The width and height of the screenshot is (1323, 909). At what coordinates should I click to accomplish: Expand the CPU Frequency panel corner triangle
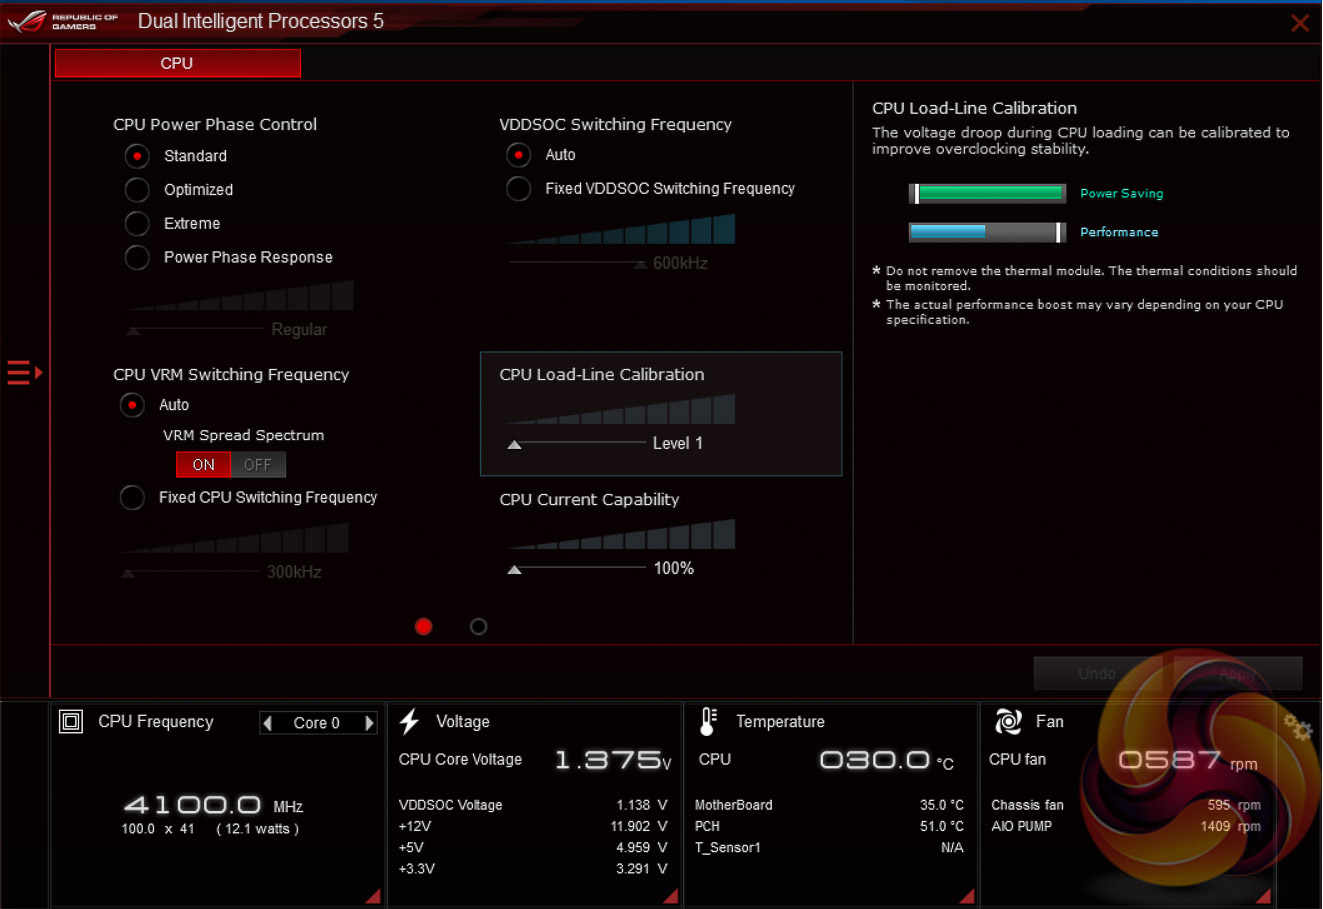click(x=373, y=896)
